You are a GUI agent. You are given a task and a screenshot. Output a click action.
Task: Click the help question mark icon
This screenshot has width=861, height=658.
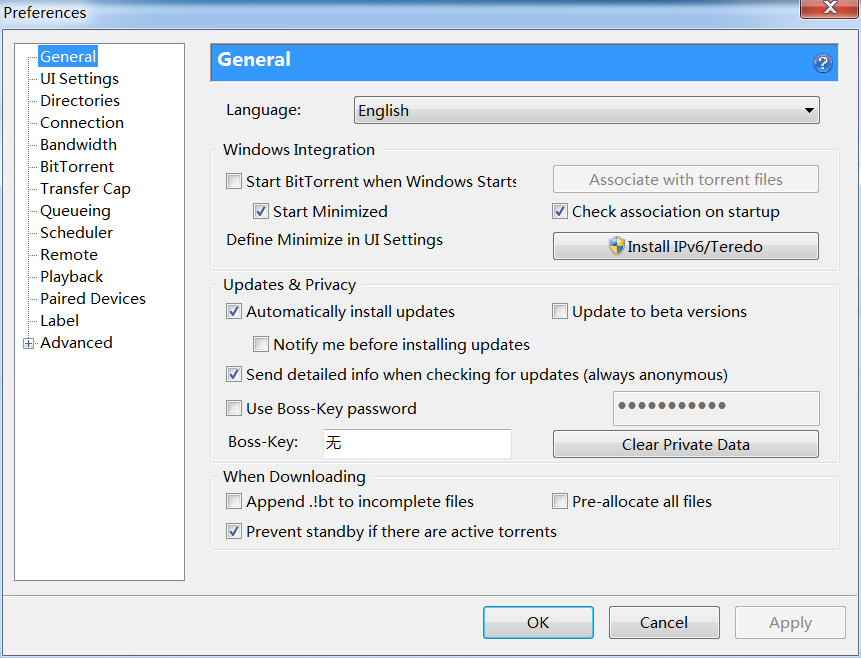(822, 63)
